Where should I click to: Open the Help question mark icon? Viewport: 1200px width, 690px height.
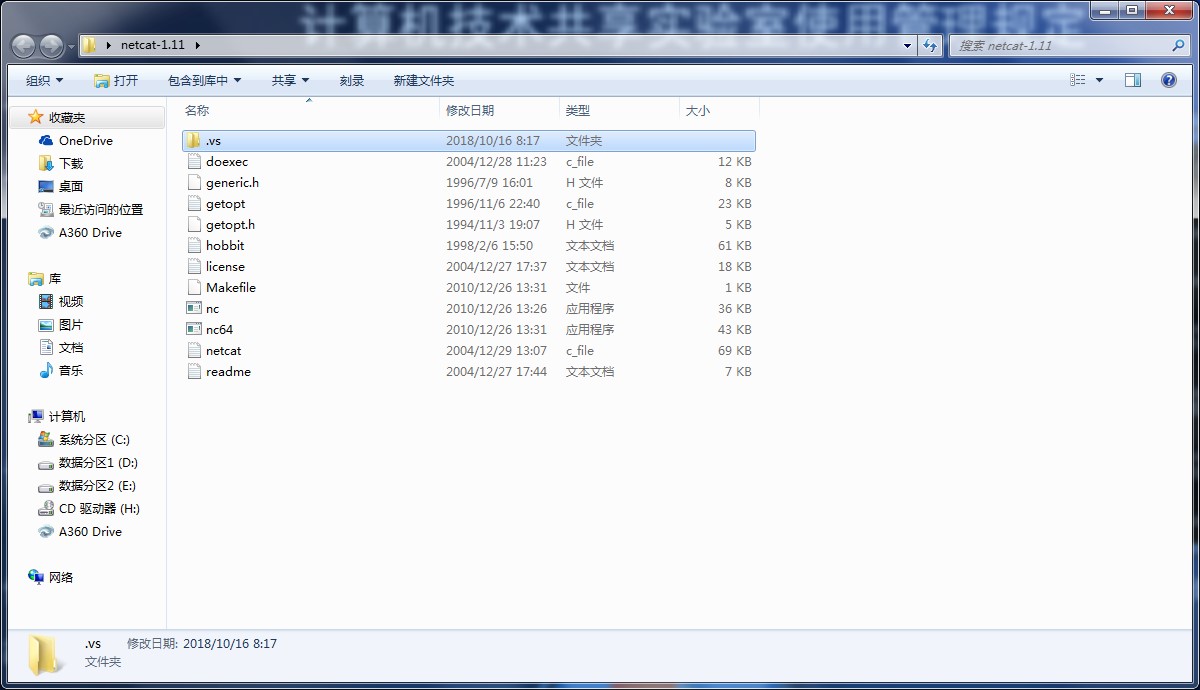(x=1168, y=80)
